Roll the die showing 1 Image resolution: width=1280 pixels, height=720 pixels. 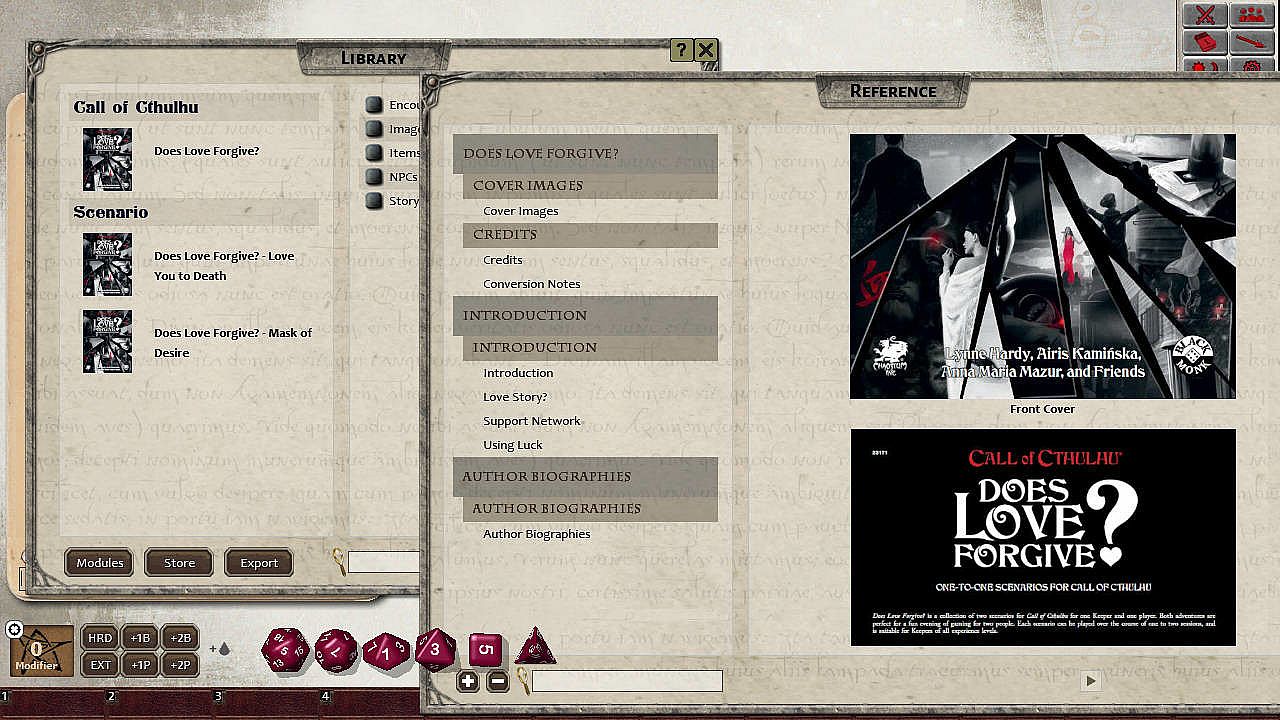[x=386, y=653]
